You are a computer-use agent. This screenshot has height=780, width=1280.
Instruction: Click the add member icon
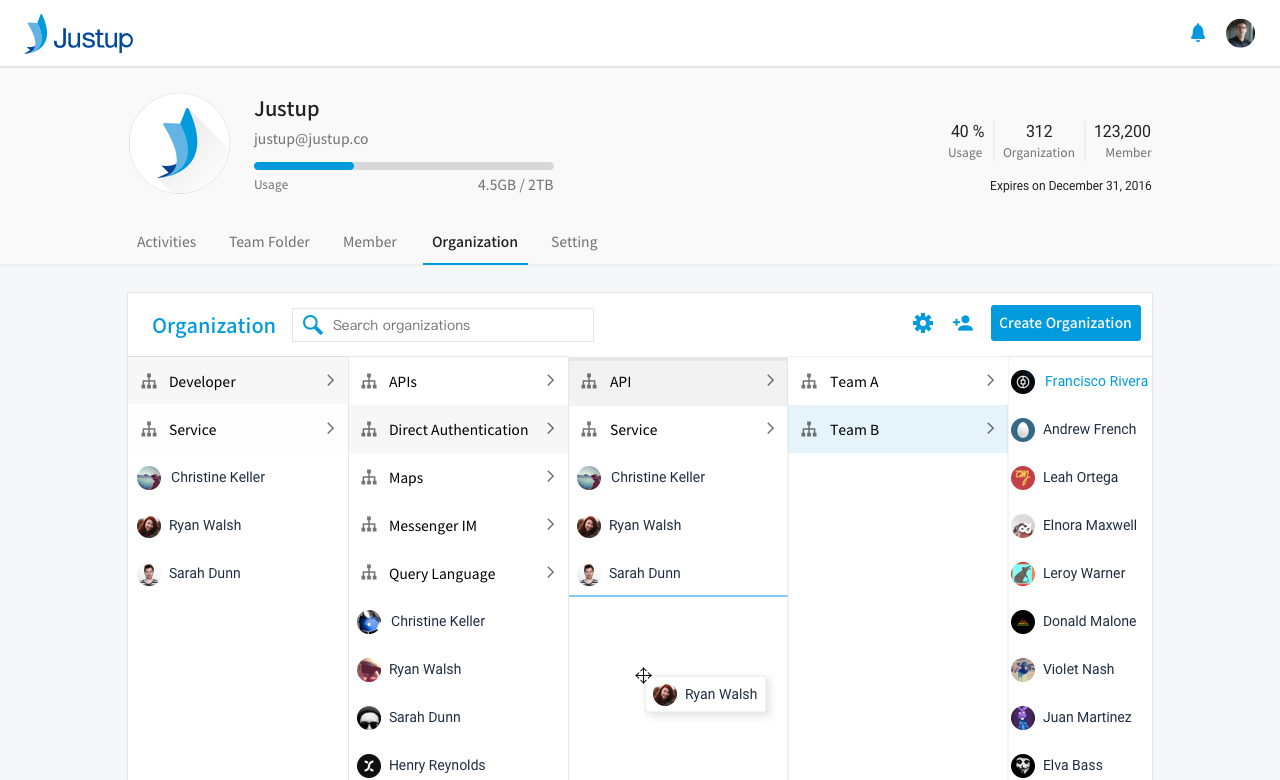(x=963, y=323)
